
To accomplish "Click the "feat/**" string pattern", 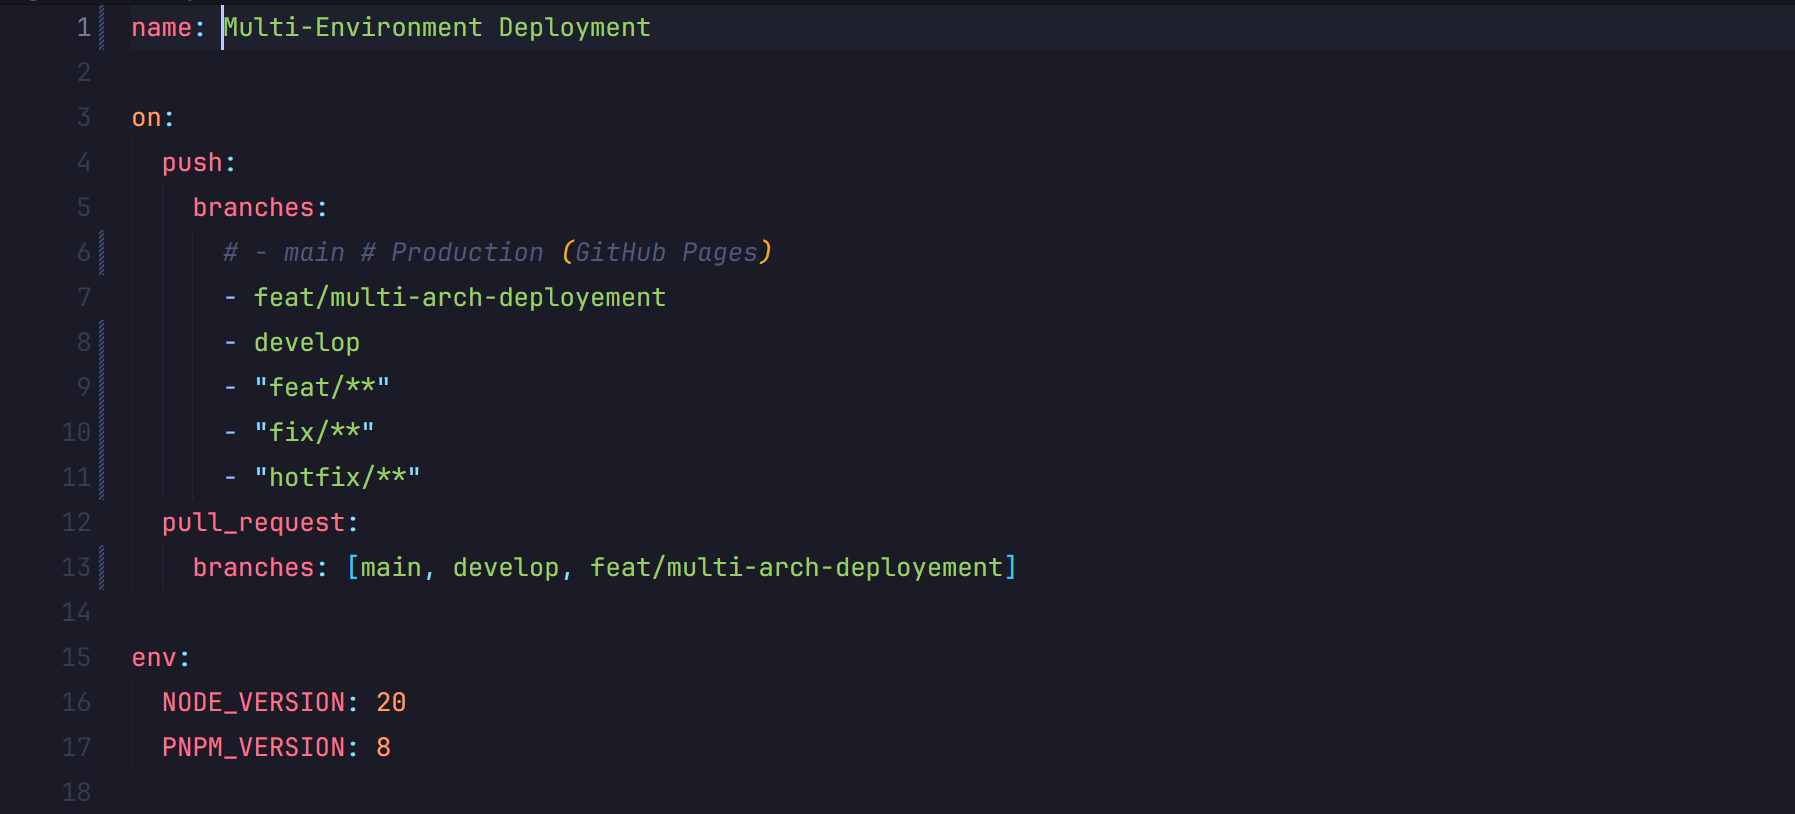I will [321, 388].
